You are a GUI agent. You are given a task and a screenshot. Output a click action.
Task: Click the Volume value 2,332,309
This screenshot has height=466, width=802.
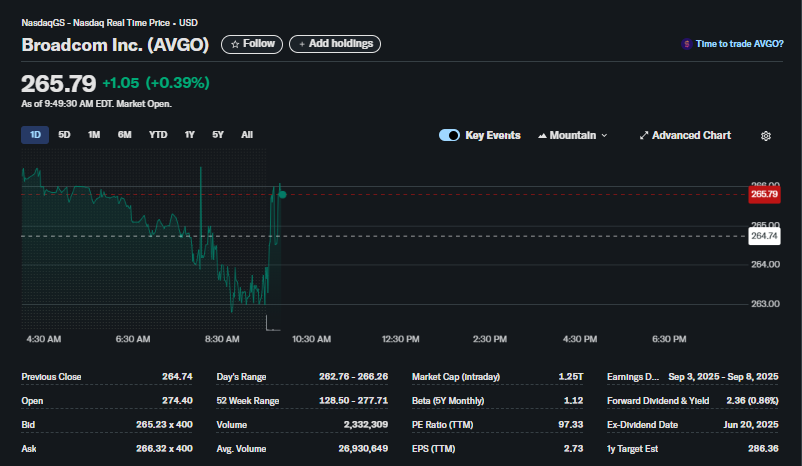(x=366, y=425)
